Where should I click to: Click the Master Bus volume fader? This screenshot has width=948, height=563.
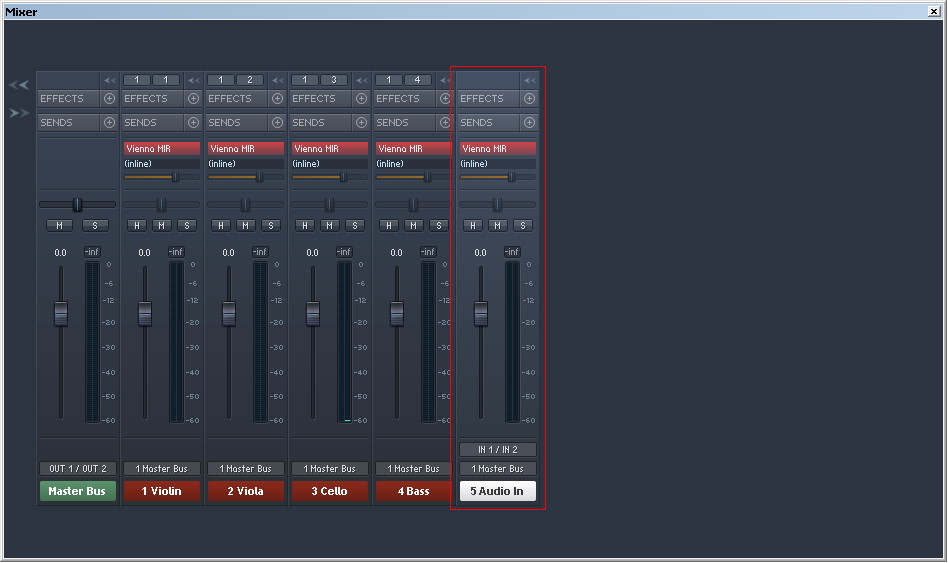click(x=60, y=313)
